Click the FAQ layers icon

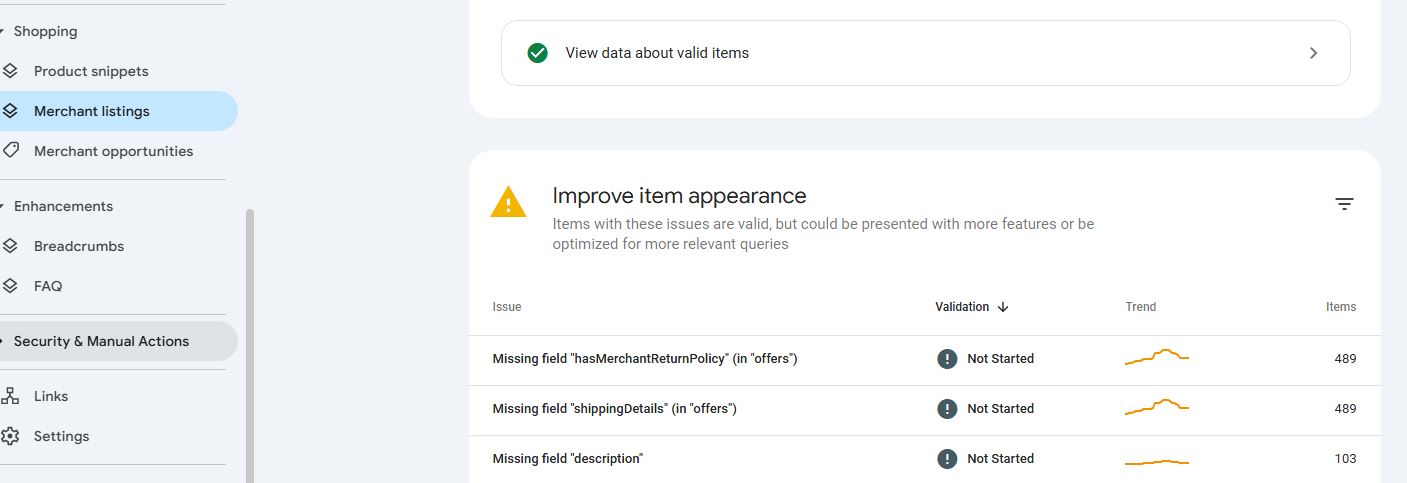point(10,286)
